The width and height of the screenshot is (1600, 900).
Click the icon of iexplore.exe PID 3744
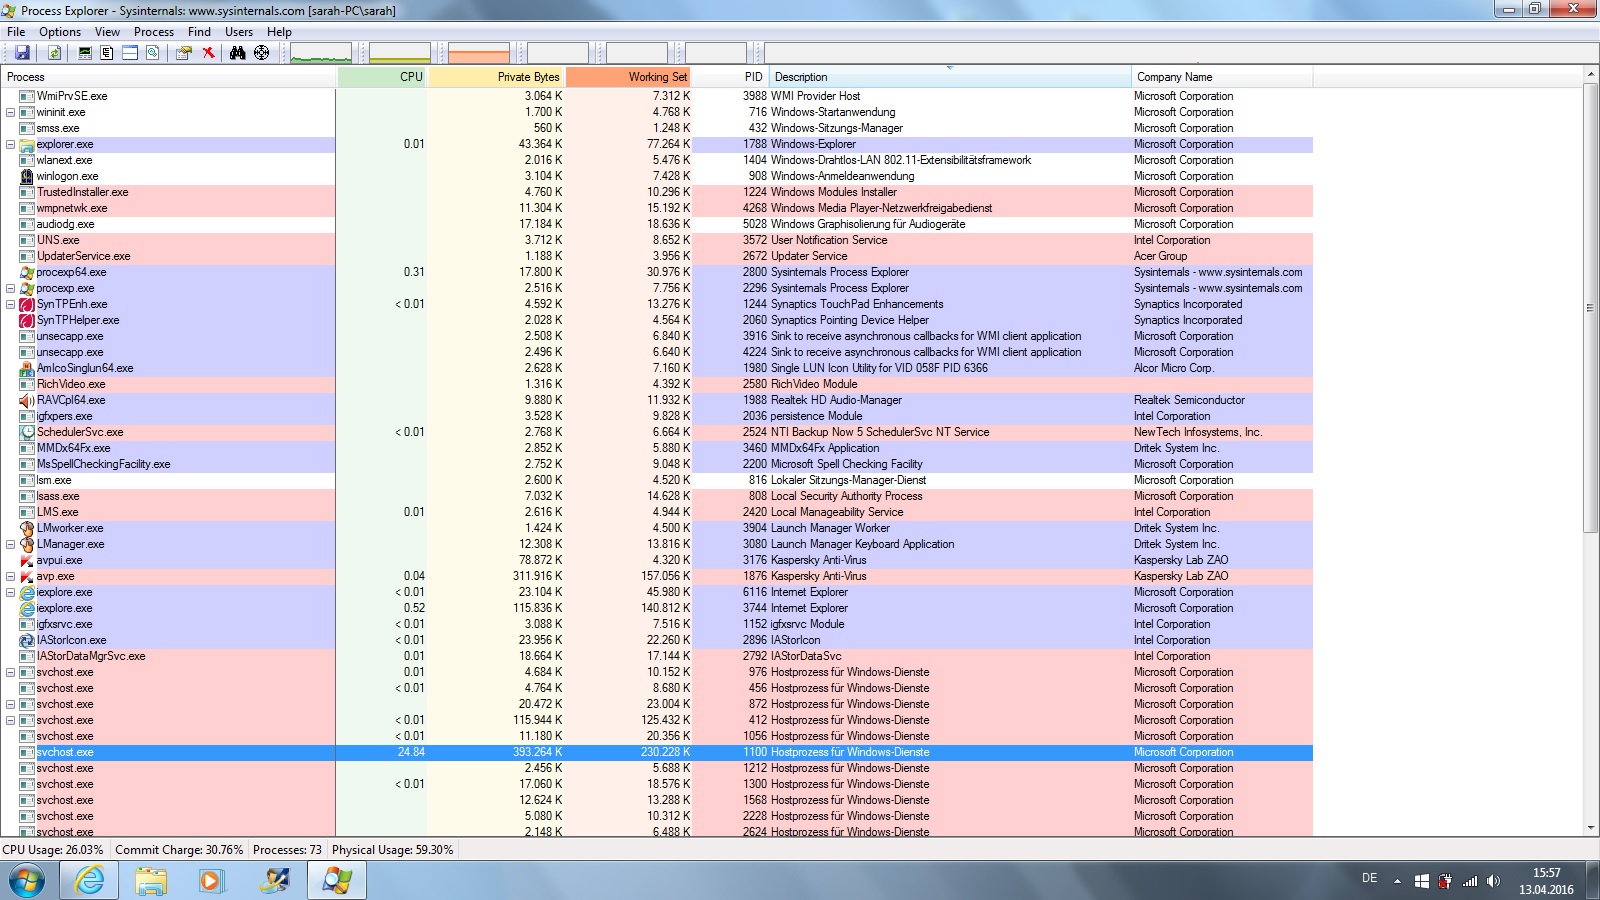(x=27, y=608)
